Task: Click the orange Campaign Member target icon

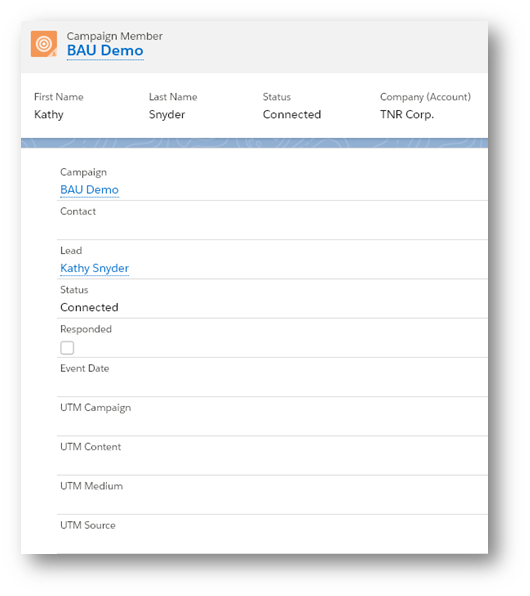Action: coord(44,44)
